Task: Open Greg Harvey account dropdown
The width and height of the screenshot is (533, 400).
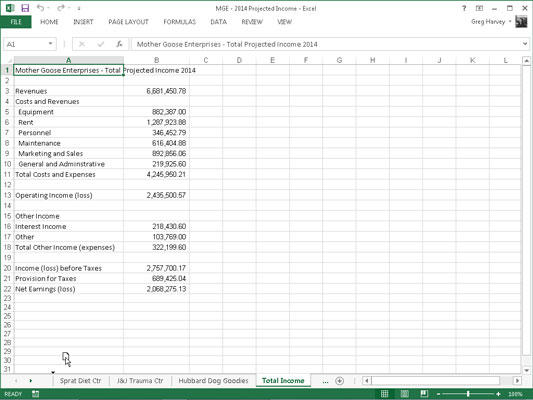Action: 491,22
